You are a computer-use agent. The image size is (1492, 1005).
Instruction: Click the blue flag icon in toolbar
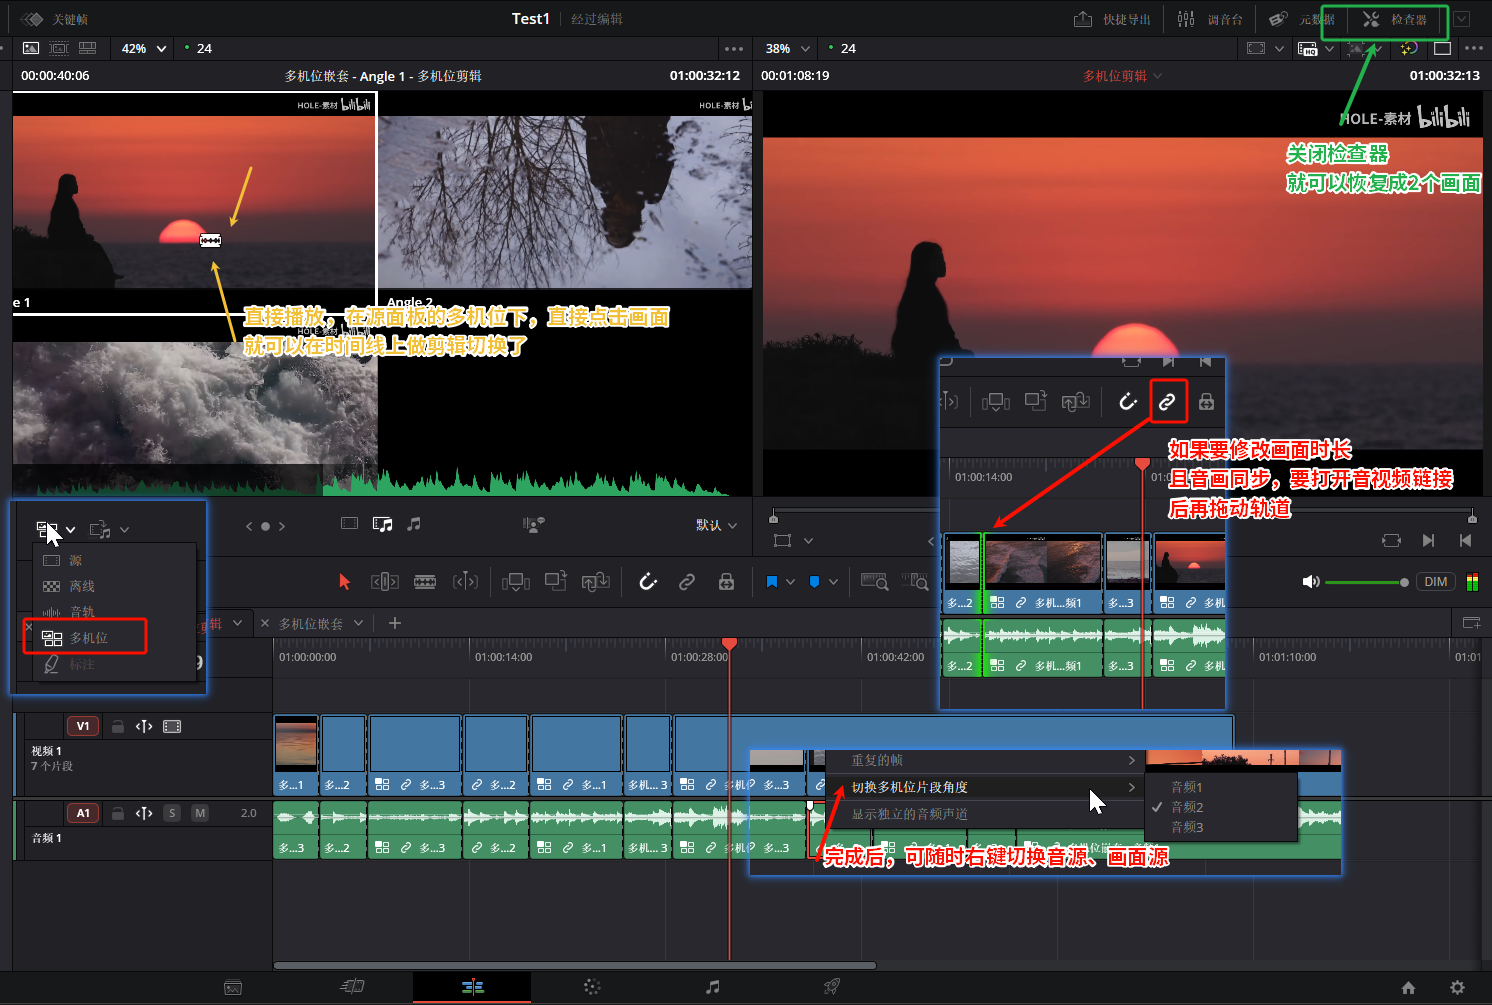coord(772,582)
